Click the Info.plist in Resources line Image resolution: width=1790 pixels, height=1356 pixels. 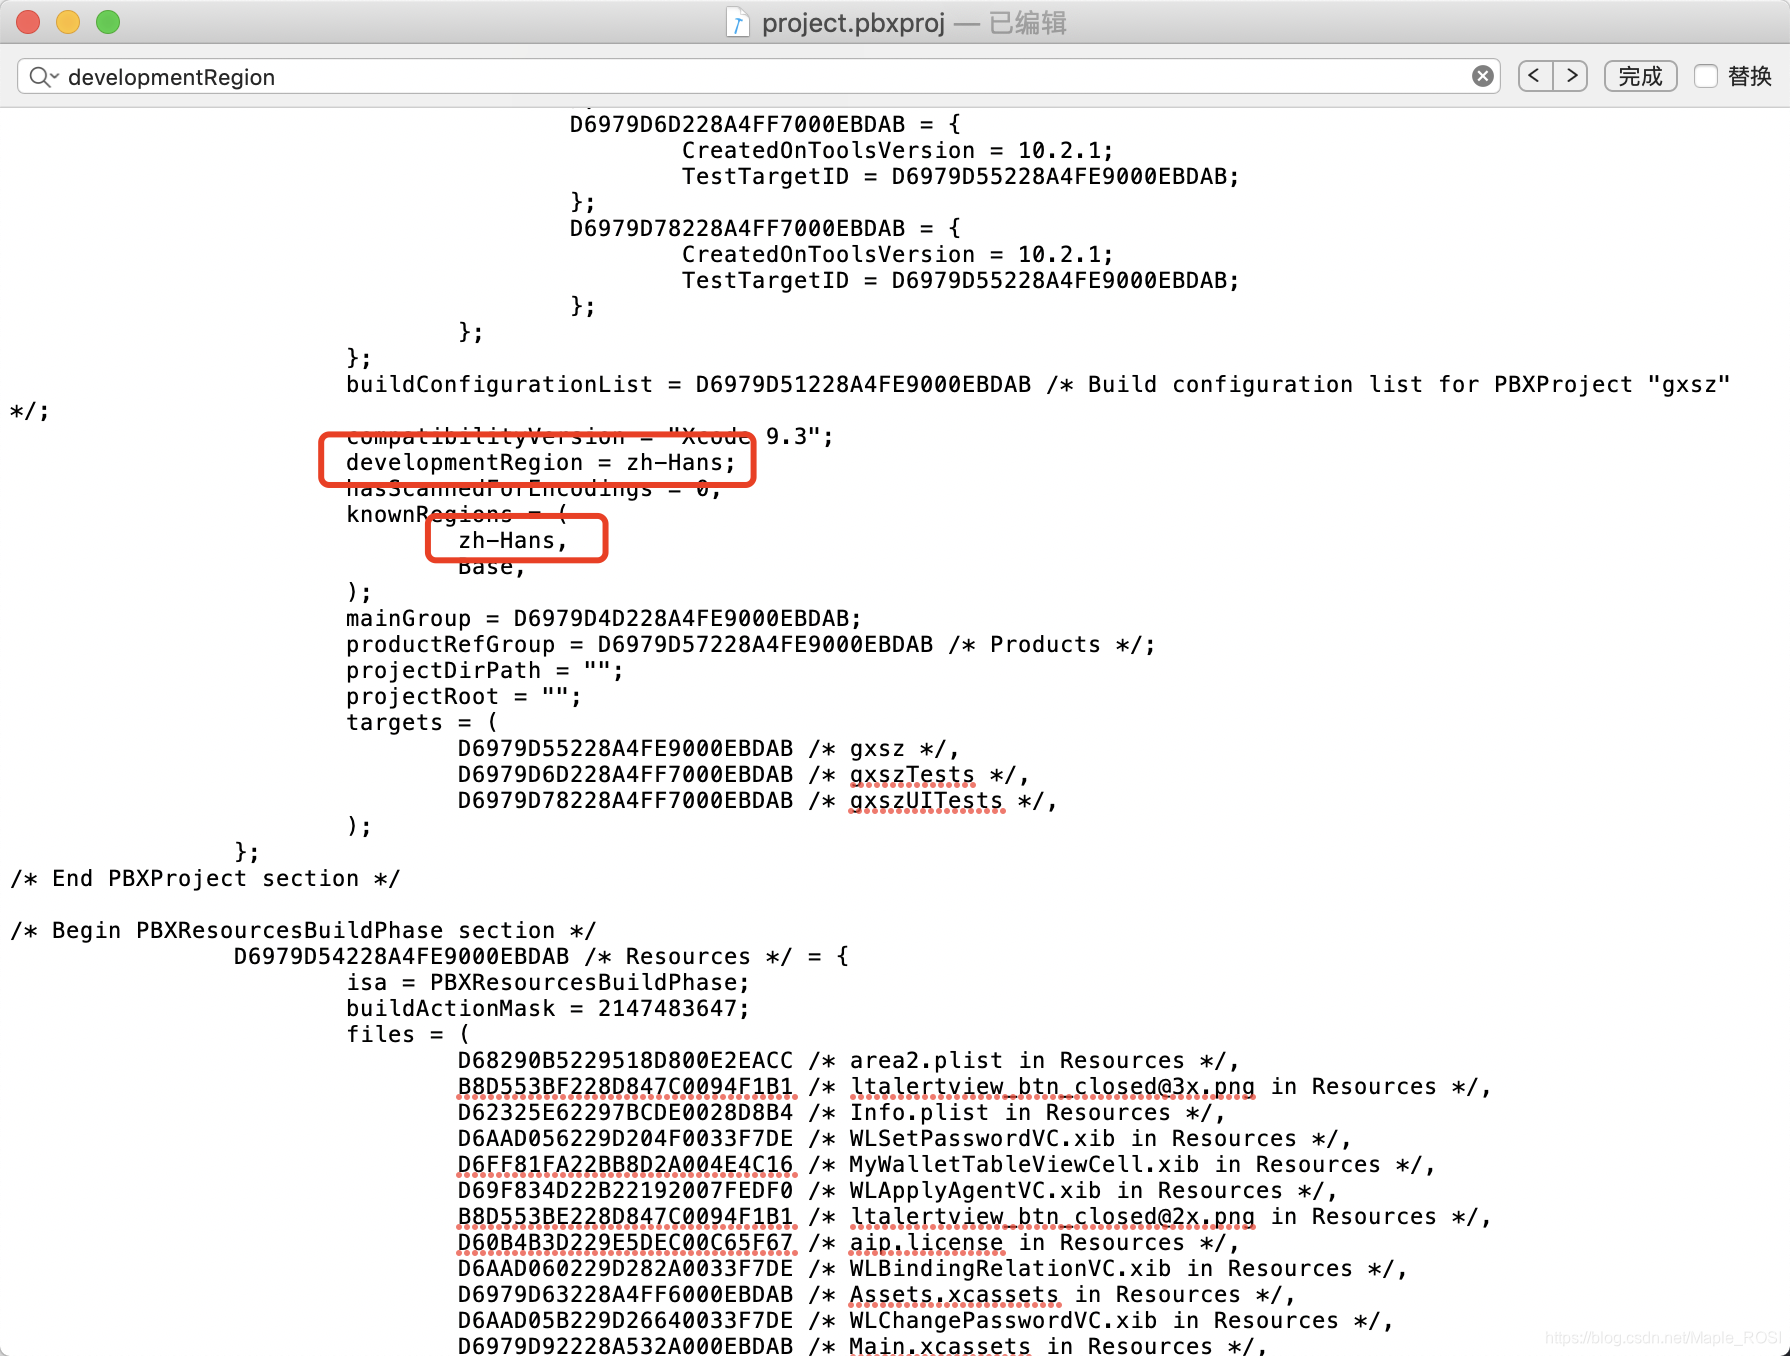[841, 1112]
